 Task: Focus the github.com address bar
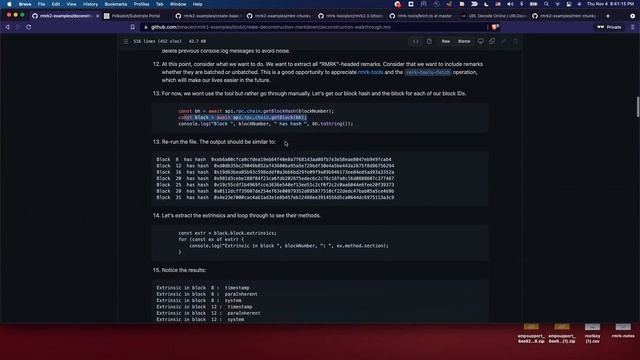314,27
